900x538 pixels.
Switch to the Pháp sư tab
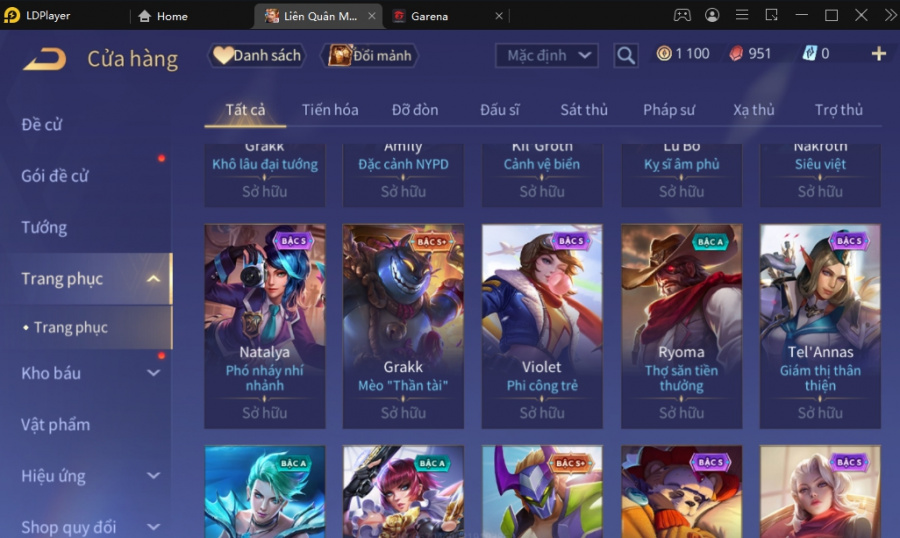pyautogui.click(x=669, y=110)
